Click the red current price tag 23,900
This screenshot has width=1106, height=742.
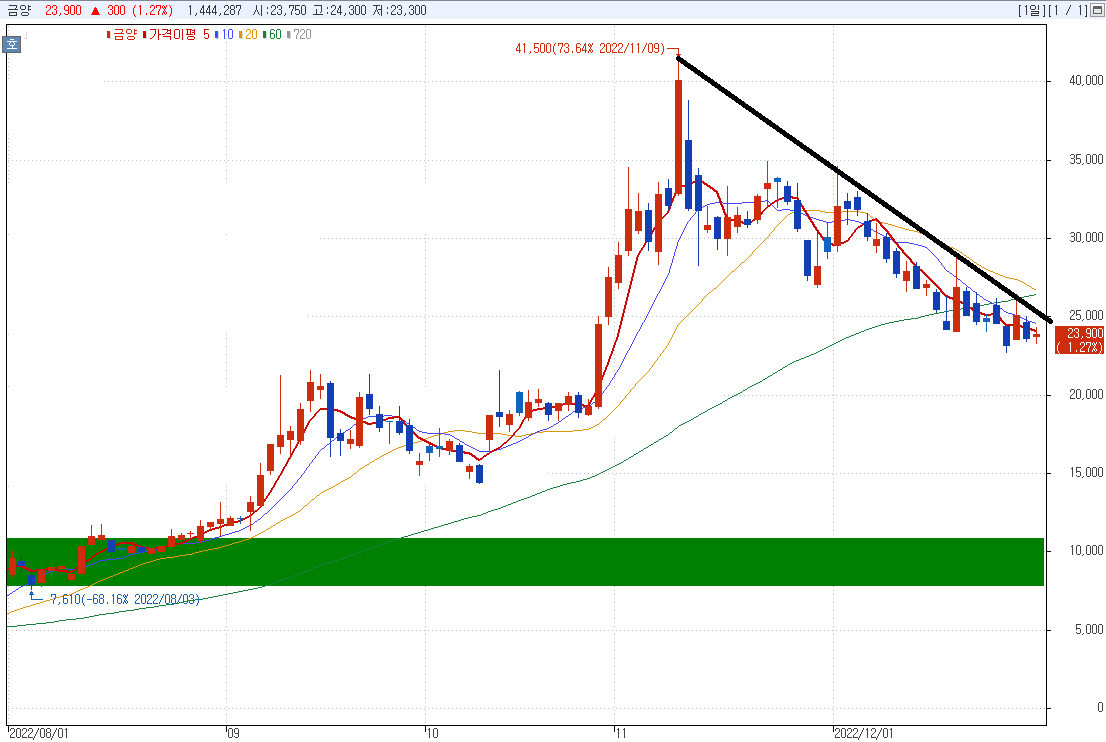click(1080, 340)
